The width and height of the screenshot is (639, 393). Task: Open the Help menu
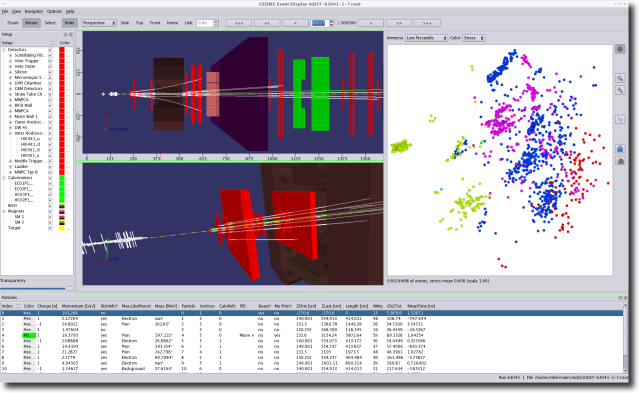point(70,11)
